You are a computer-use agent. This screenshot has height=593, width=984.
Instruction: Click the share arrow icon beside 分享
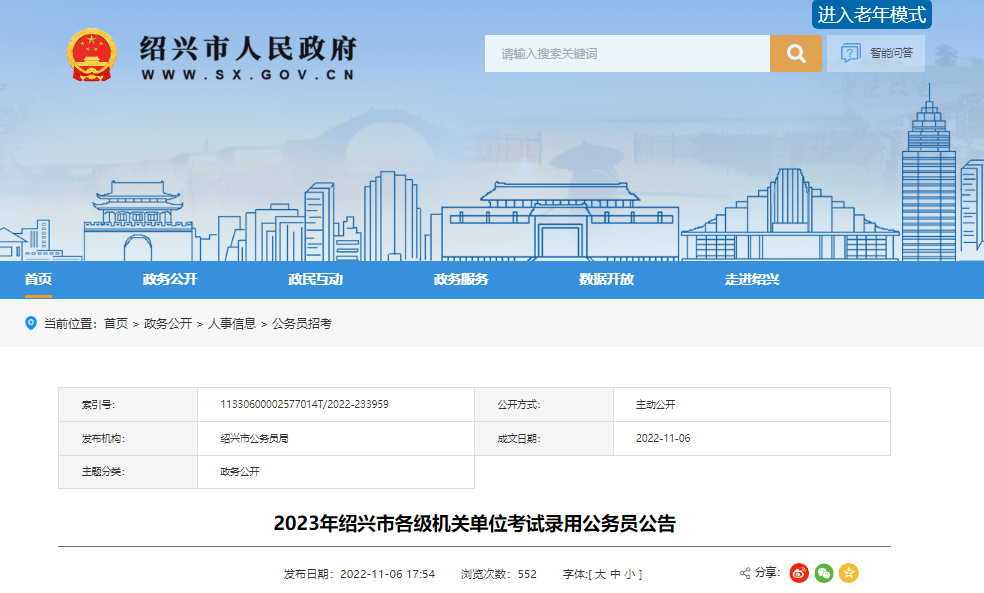[x=745, y=573]
